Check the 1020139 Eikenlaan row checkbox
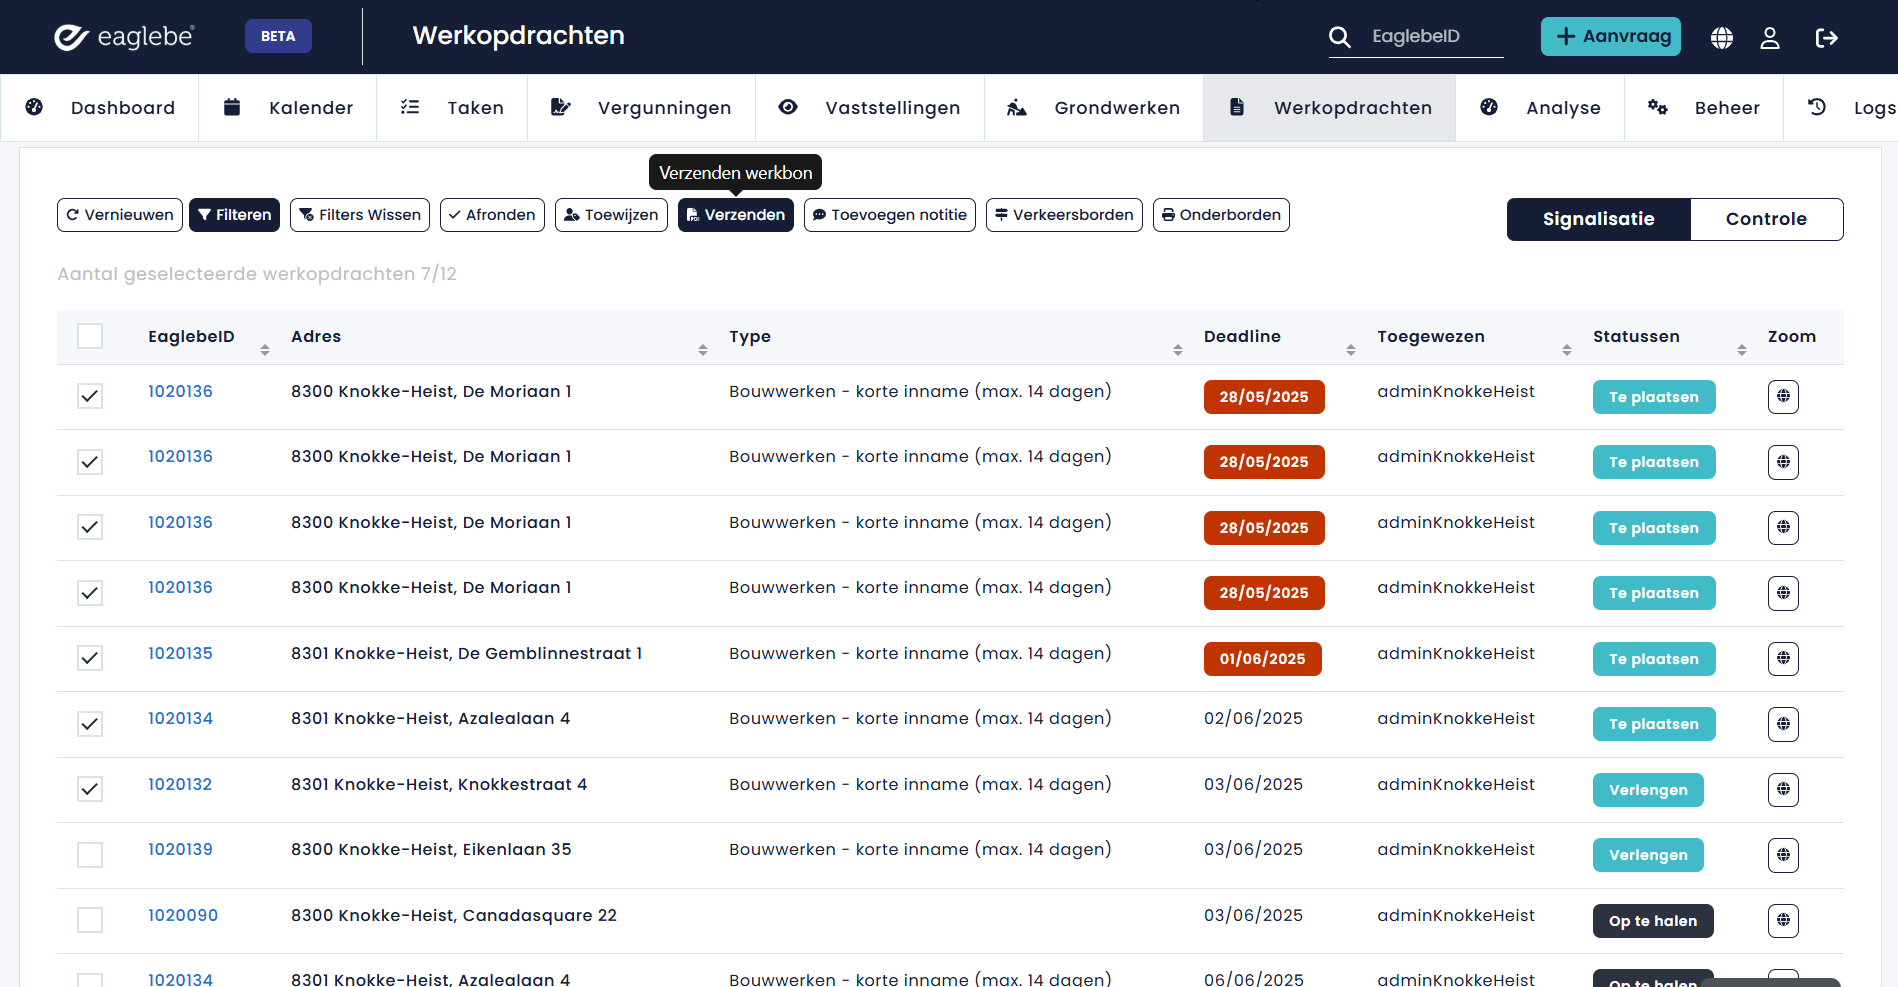Screen dimensions: 1898x987 click(90, 855)
